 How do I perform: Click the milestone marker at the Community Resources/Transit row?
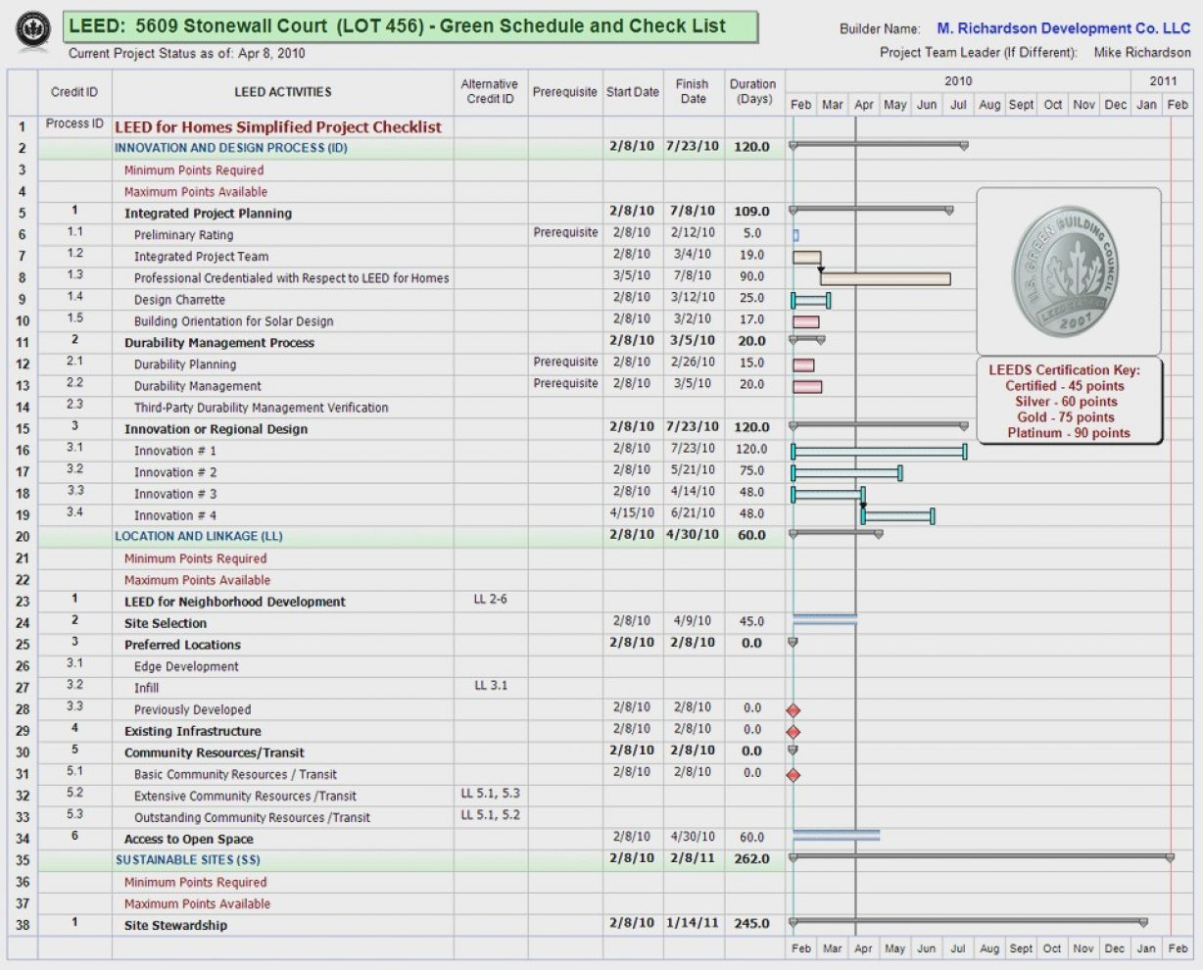tap(791, 750)
